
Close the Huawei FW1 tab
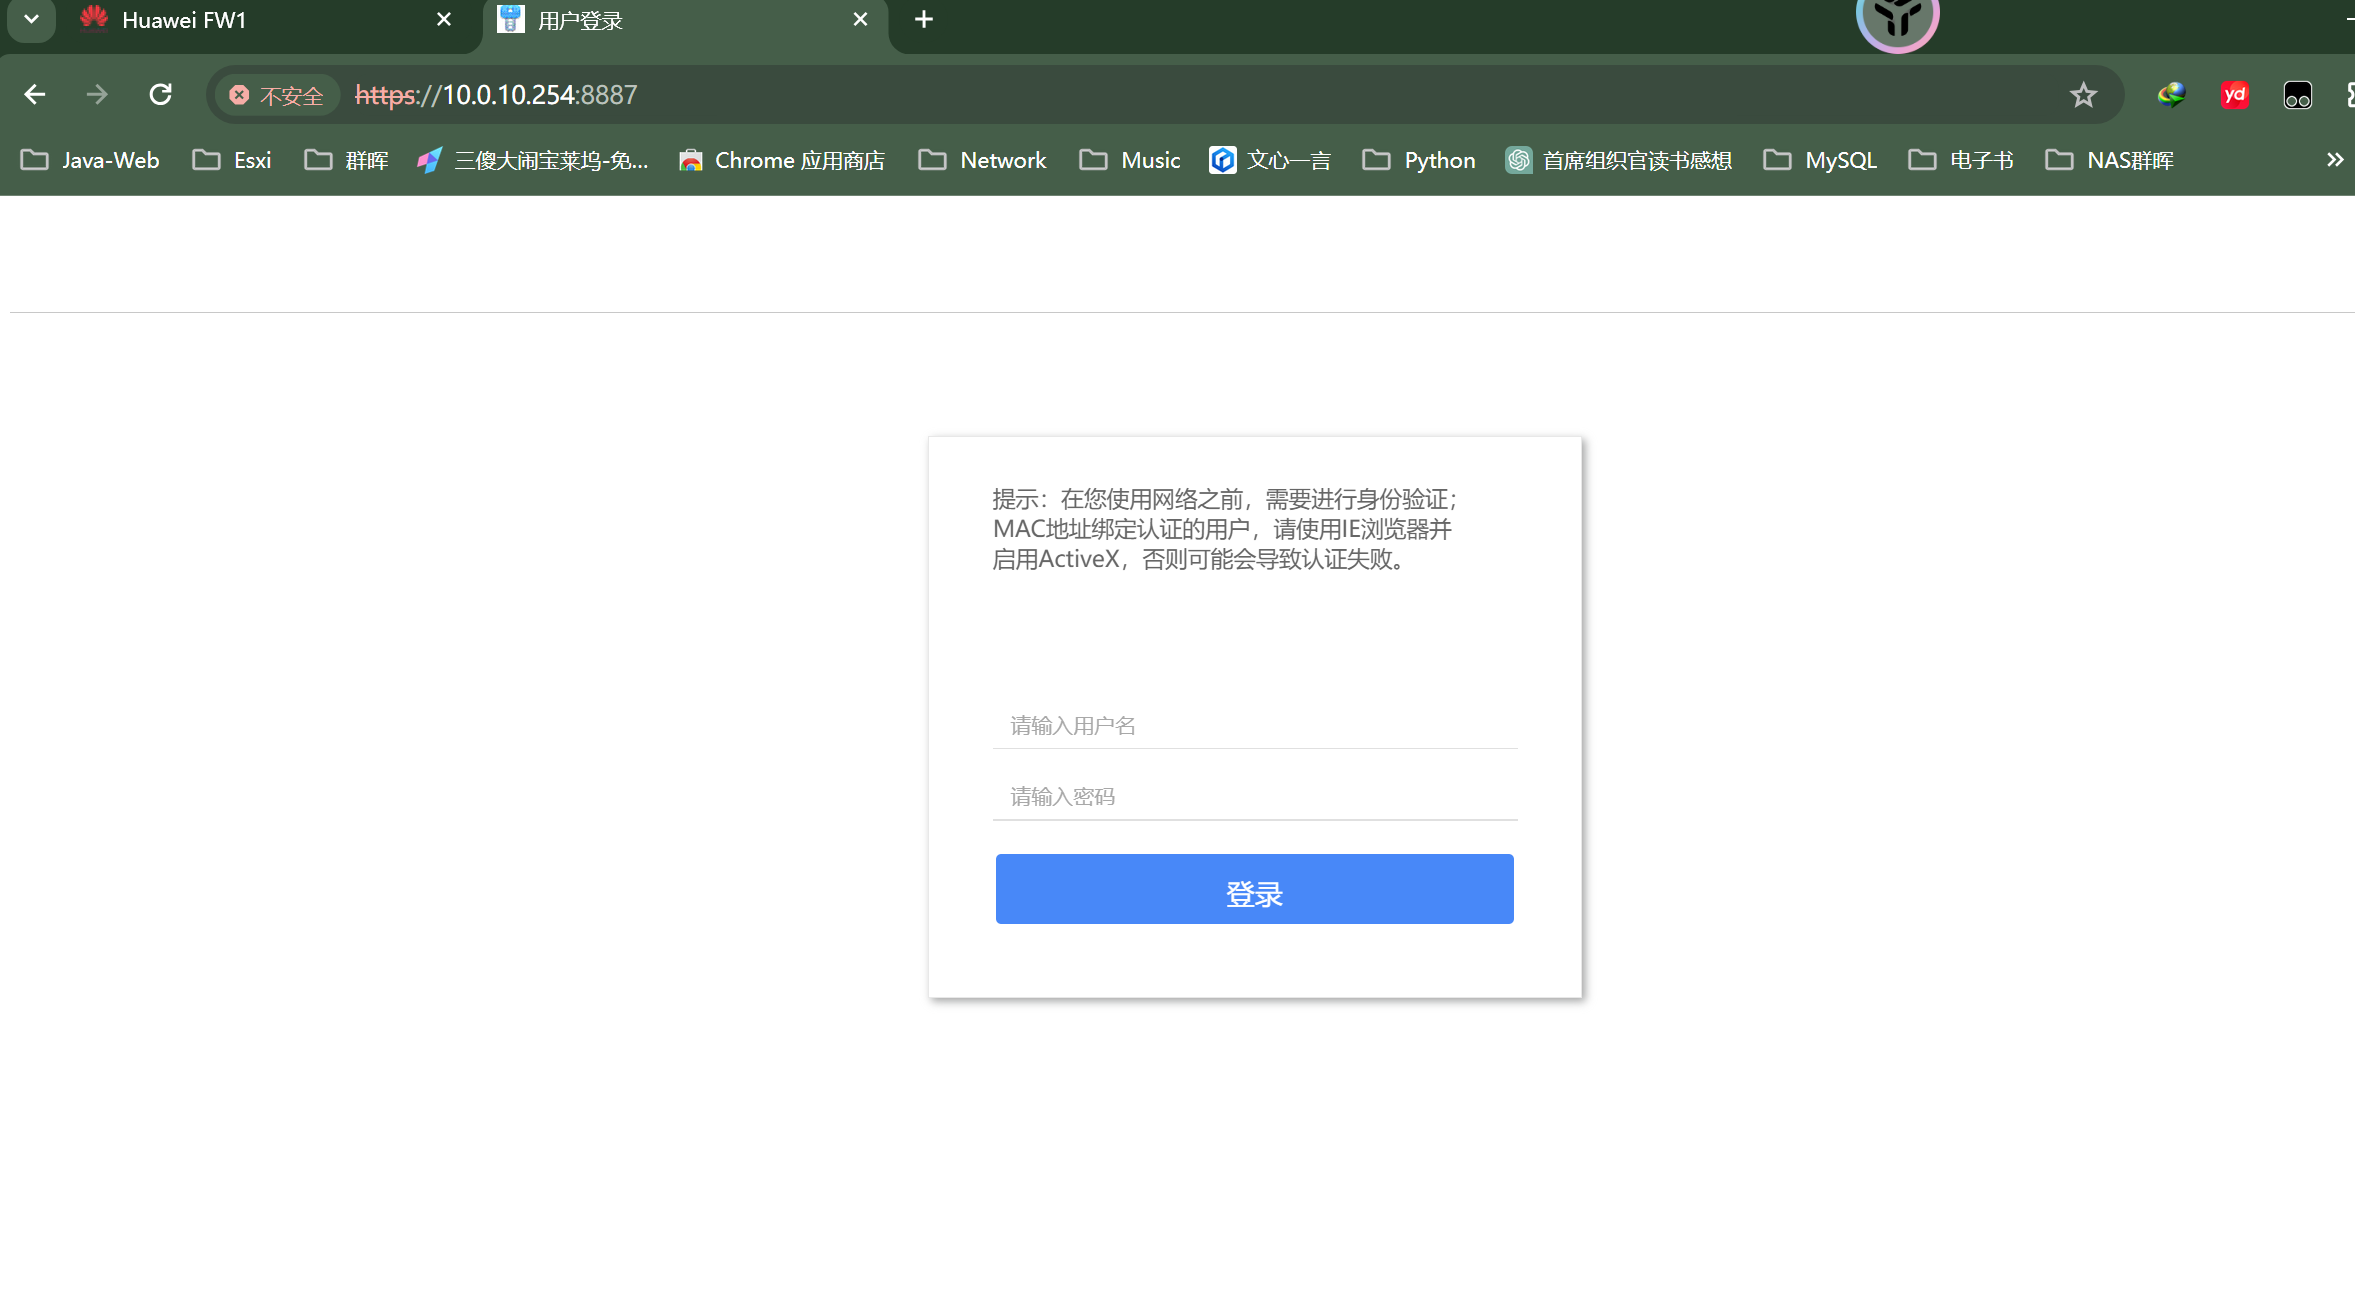[444, 20]
